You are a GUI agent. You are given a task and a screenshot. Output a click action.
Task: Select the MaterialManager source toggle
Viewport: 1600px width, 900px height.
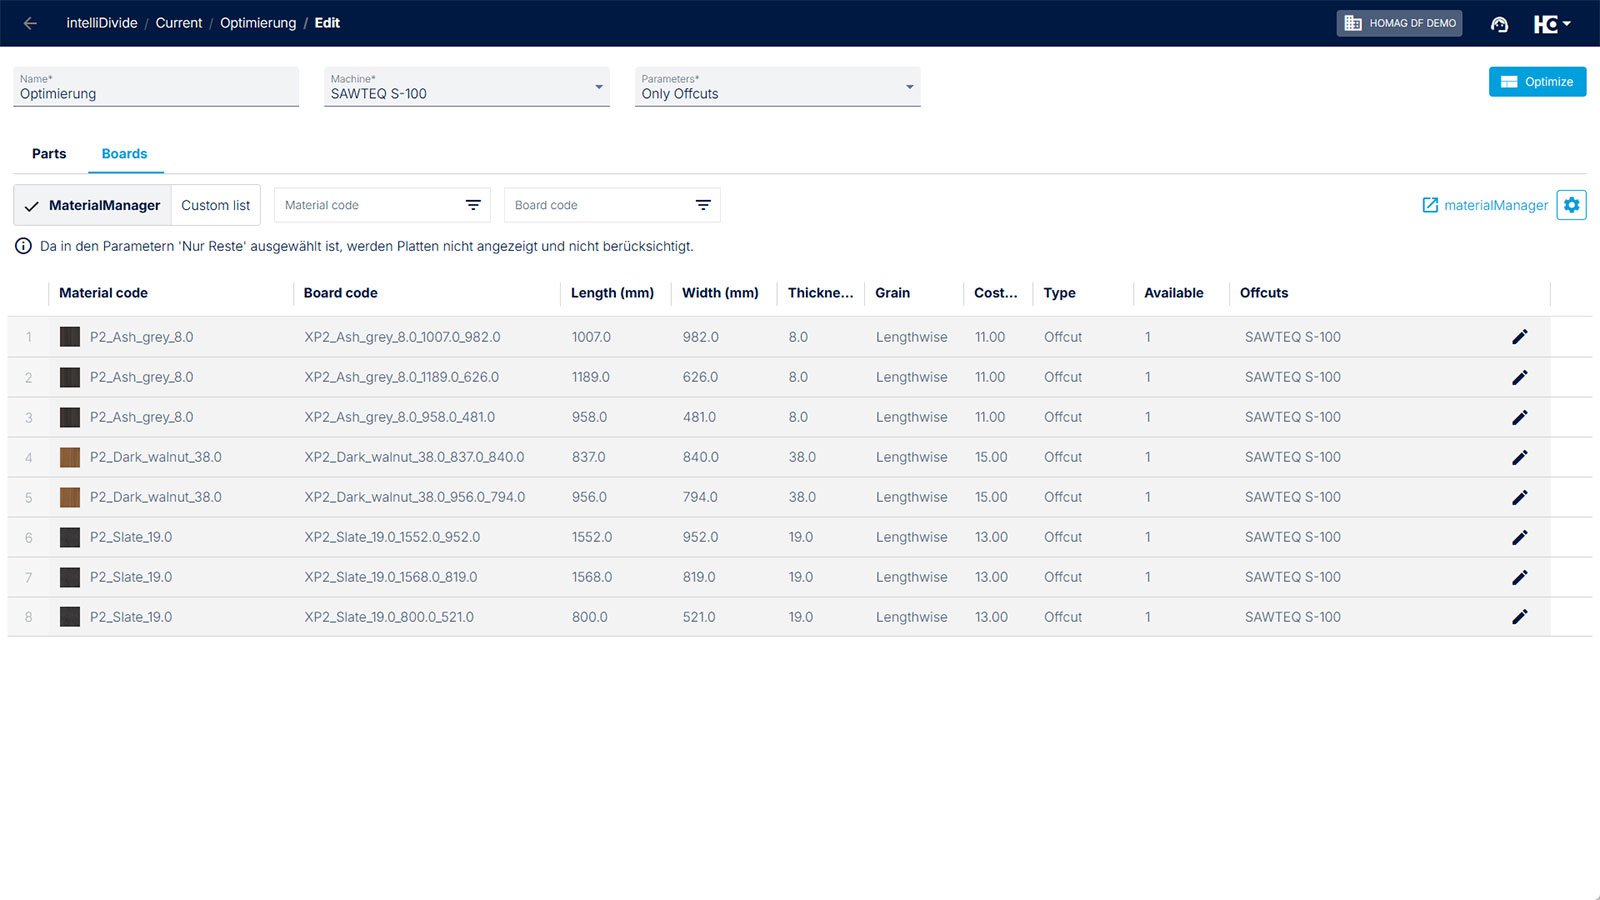pos(93,205)
